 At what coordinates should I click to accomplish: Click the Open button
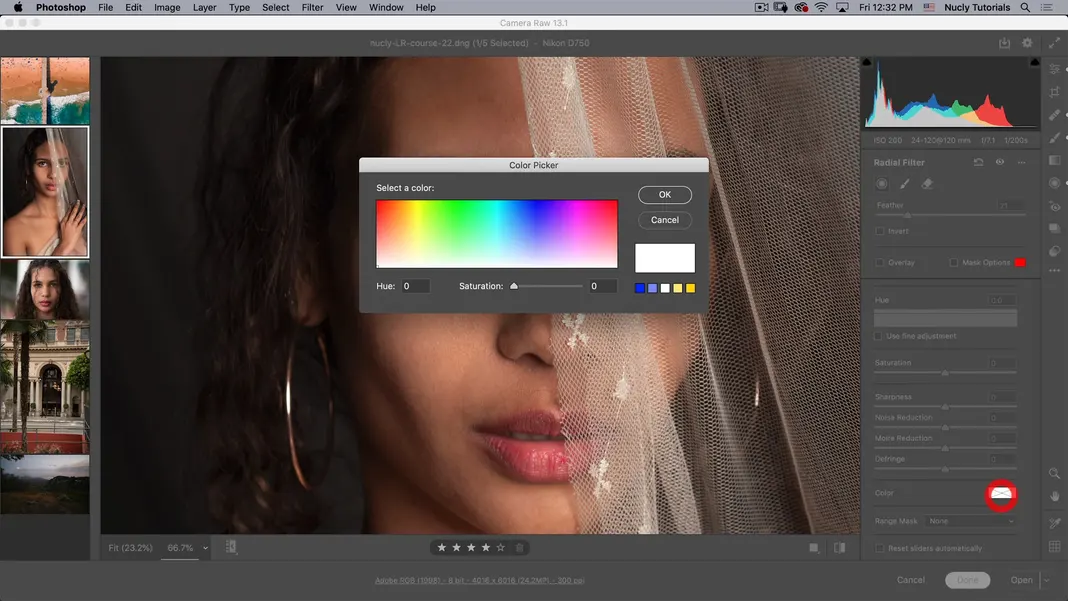[x=1021, y=580]
